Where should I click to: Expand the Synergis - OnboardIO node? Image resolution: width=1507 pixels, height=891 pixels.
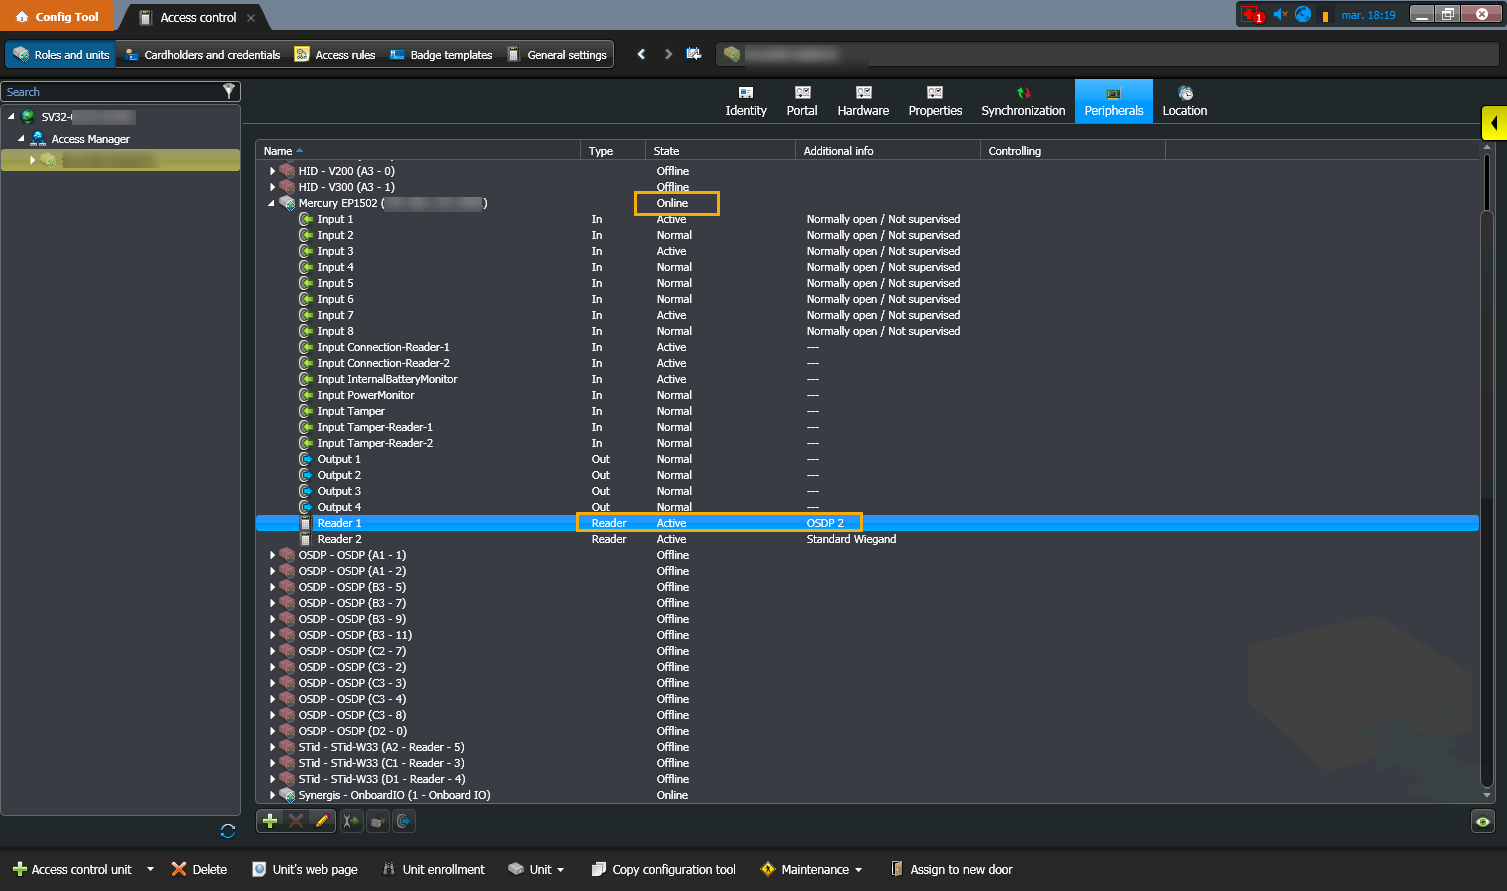click(x=272, y=795)
